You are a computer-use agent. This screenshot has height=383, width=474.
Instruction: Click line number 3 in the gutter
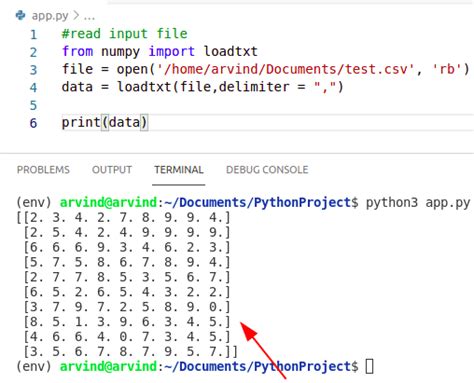click(33, 70)
